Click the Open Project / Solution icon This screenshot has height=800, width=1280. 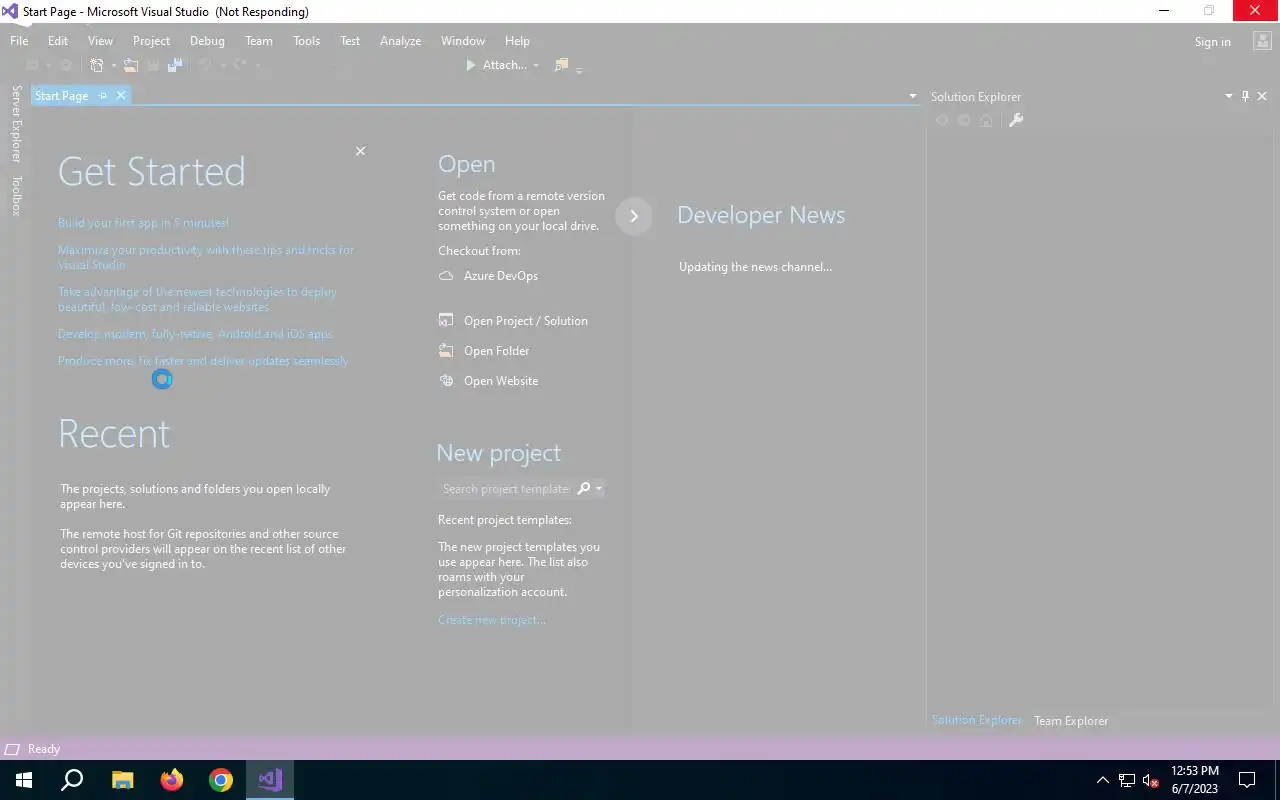tap(446, 321)
